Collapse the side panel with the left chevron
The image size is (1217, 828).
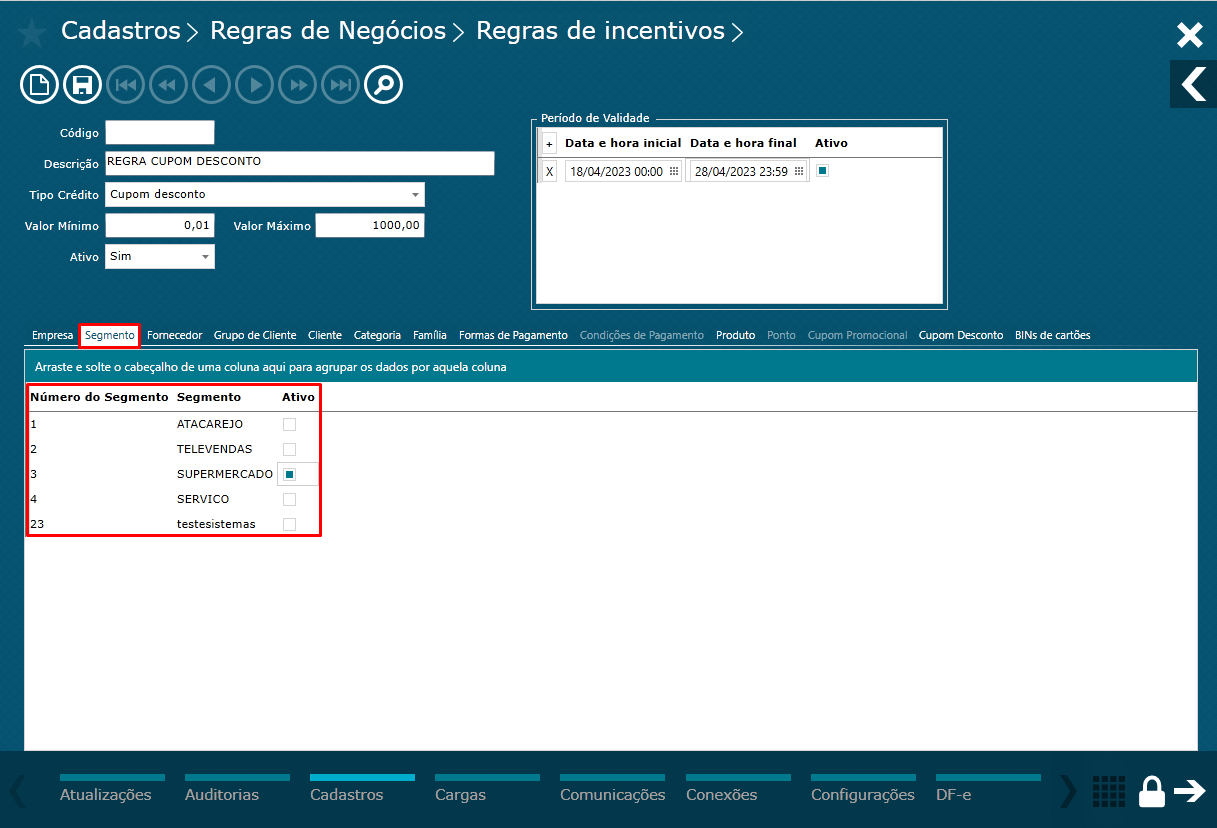click(x=1193, y=84)
